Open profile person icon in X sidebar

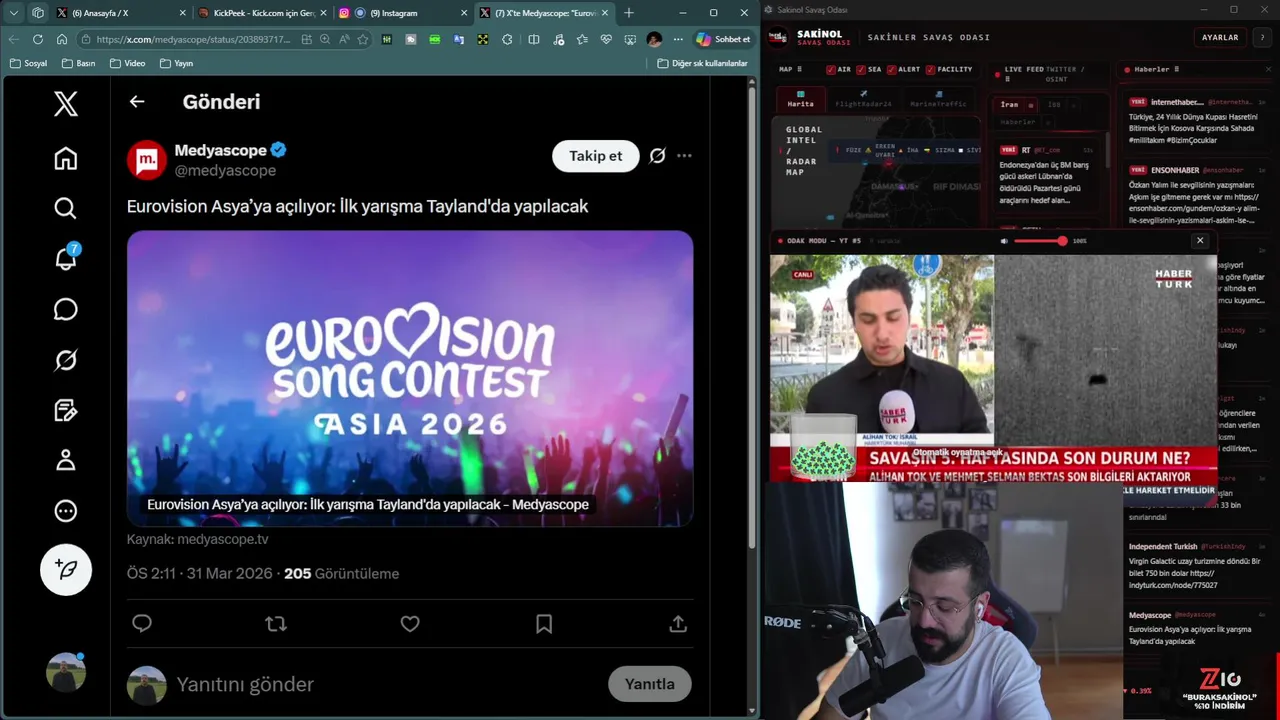[x=66, y=460]
